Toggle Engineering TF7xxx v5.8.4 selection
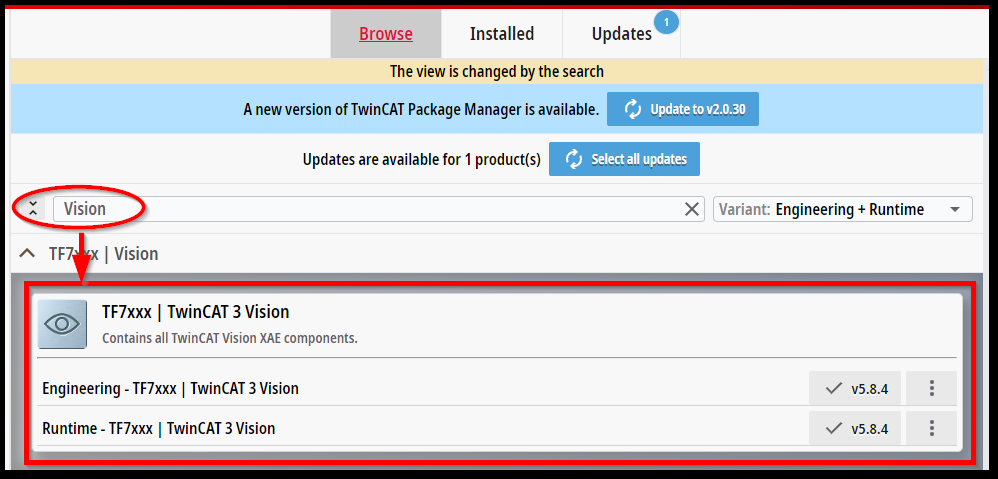The image size is (998, 479). tap(849, 388)
